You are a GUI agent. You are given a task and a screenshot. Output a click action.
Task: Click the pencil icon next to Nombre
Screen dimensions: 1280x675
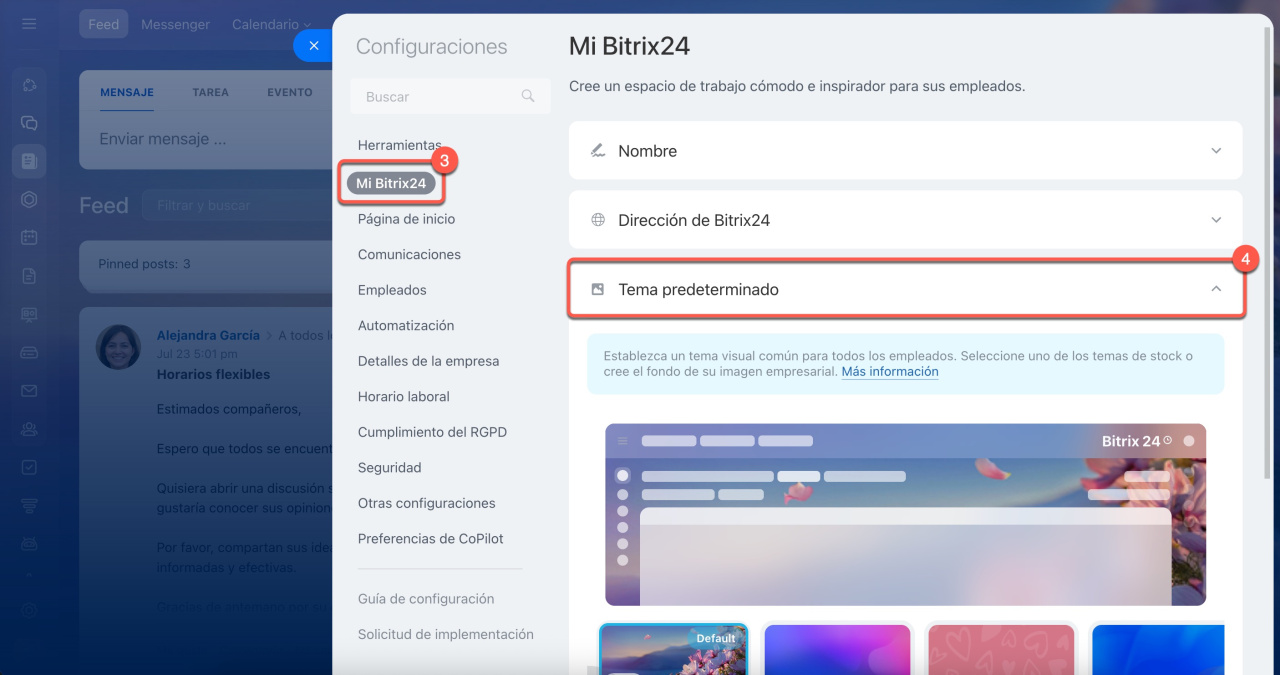(598, 151)
